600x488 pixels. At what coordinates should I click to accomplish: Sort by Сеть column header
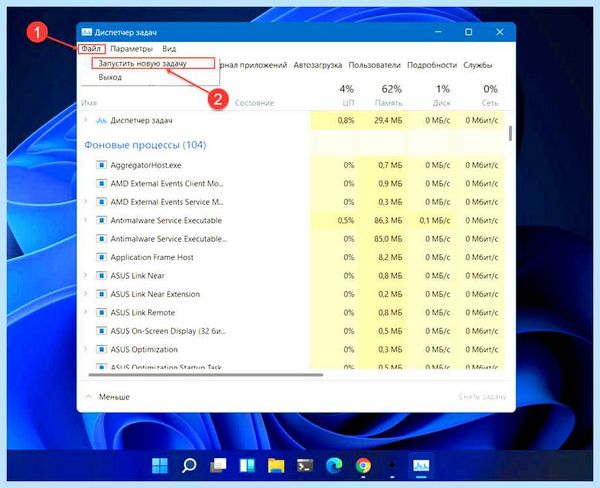pos(490,103)
